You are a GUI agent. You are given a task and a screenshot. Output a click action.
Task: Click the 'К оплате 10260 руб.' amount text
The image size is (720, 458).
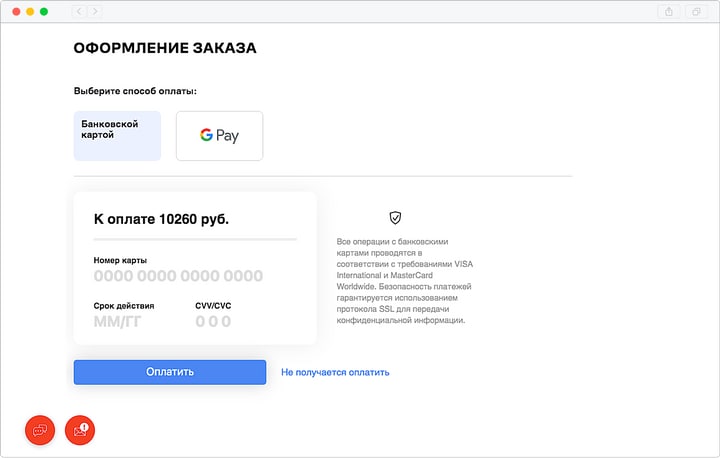click(x=161, y=219)
